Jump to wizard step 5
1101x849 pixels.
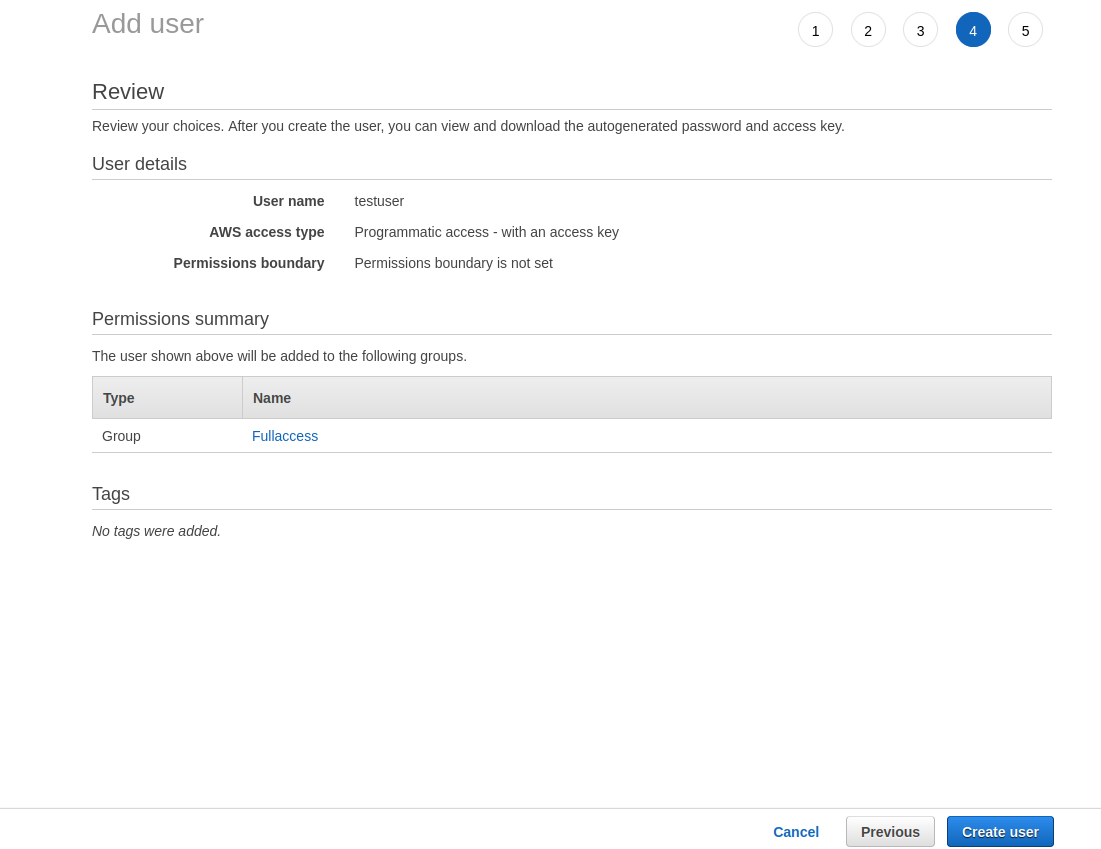tap(1025, 30)
